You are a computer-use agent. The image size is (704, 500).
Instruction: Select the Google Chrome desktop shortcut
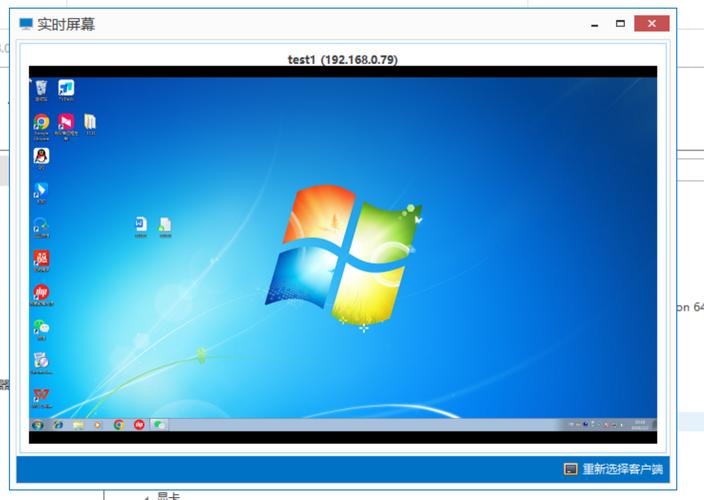pyautogui.click(x=41, y=122)
